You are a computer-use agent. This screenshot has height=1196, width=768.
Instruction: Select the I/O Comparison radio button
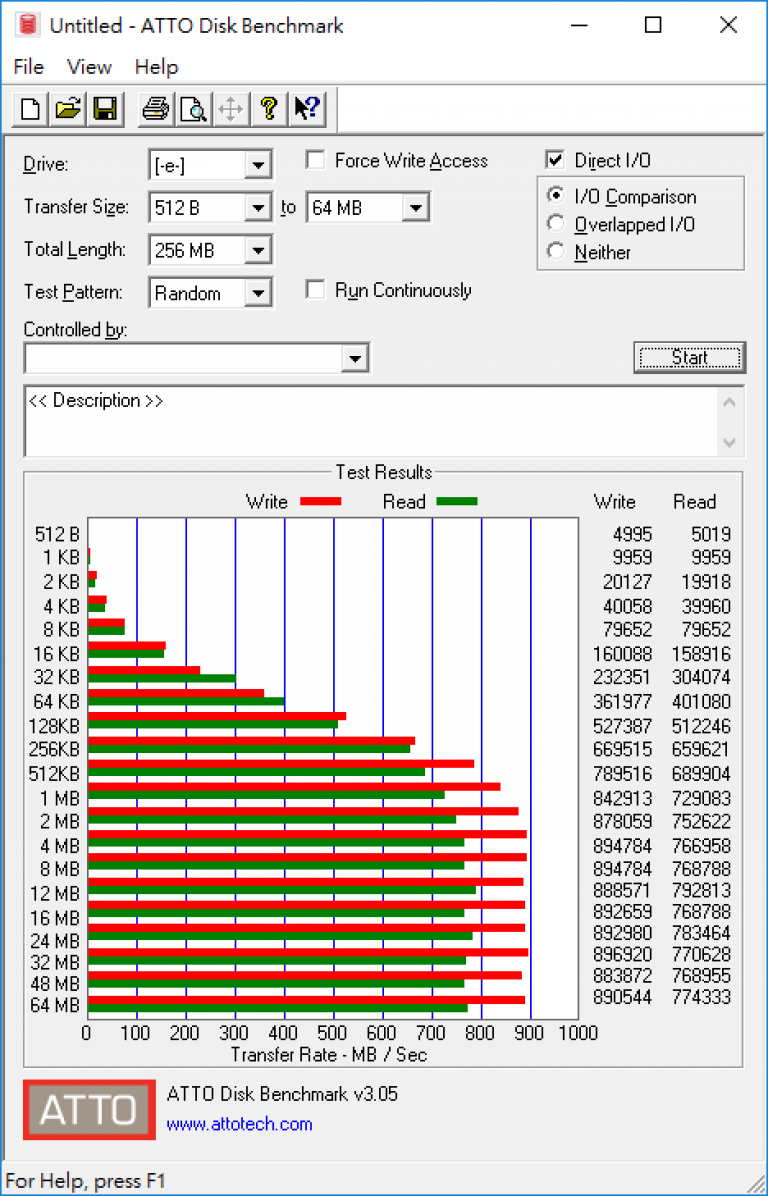(556, 196)
